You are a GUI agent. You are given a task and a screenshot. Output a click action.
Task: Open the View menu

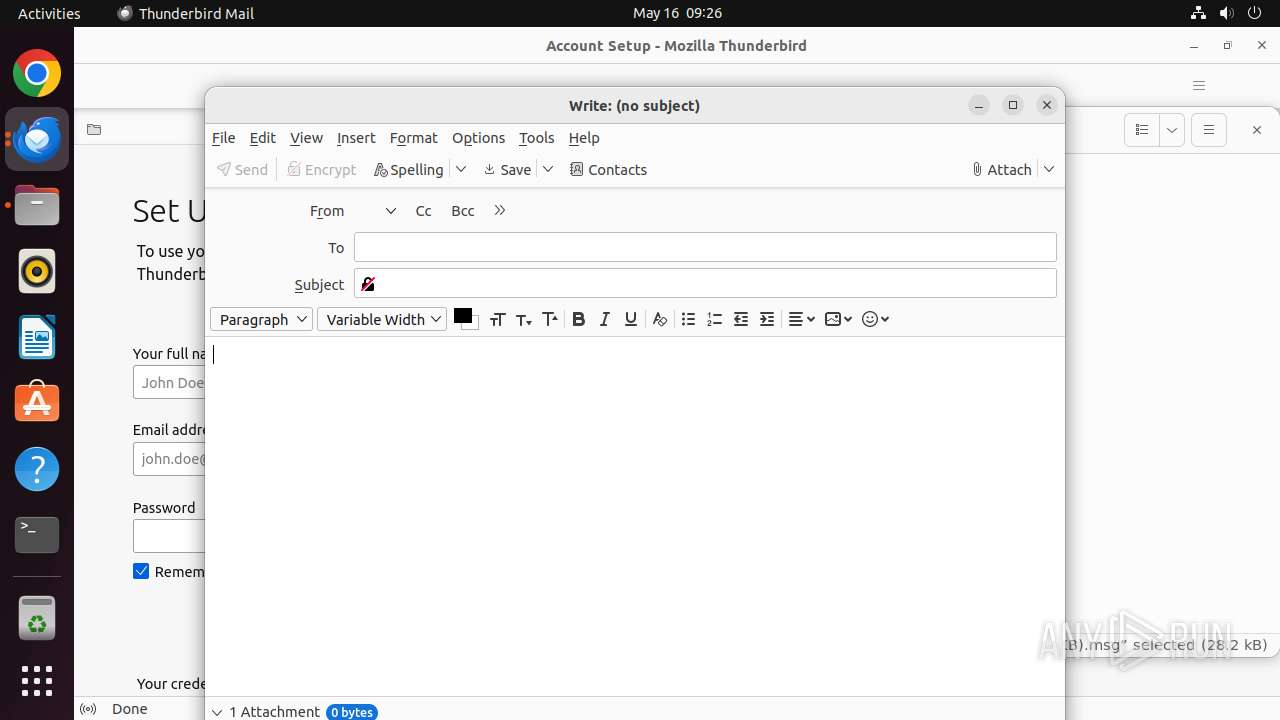point(306,138)
